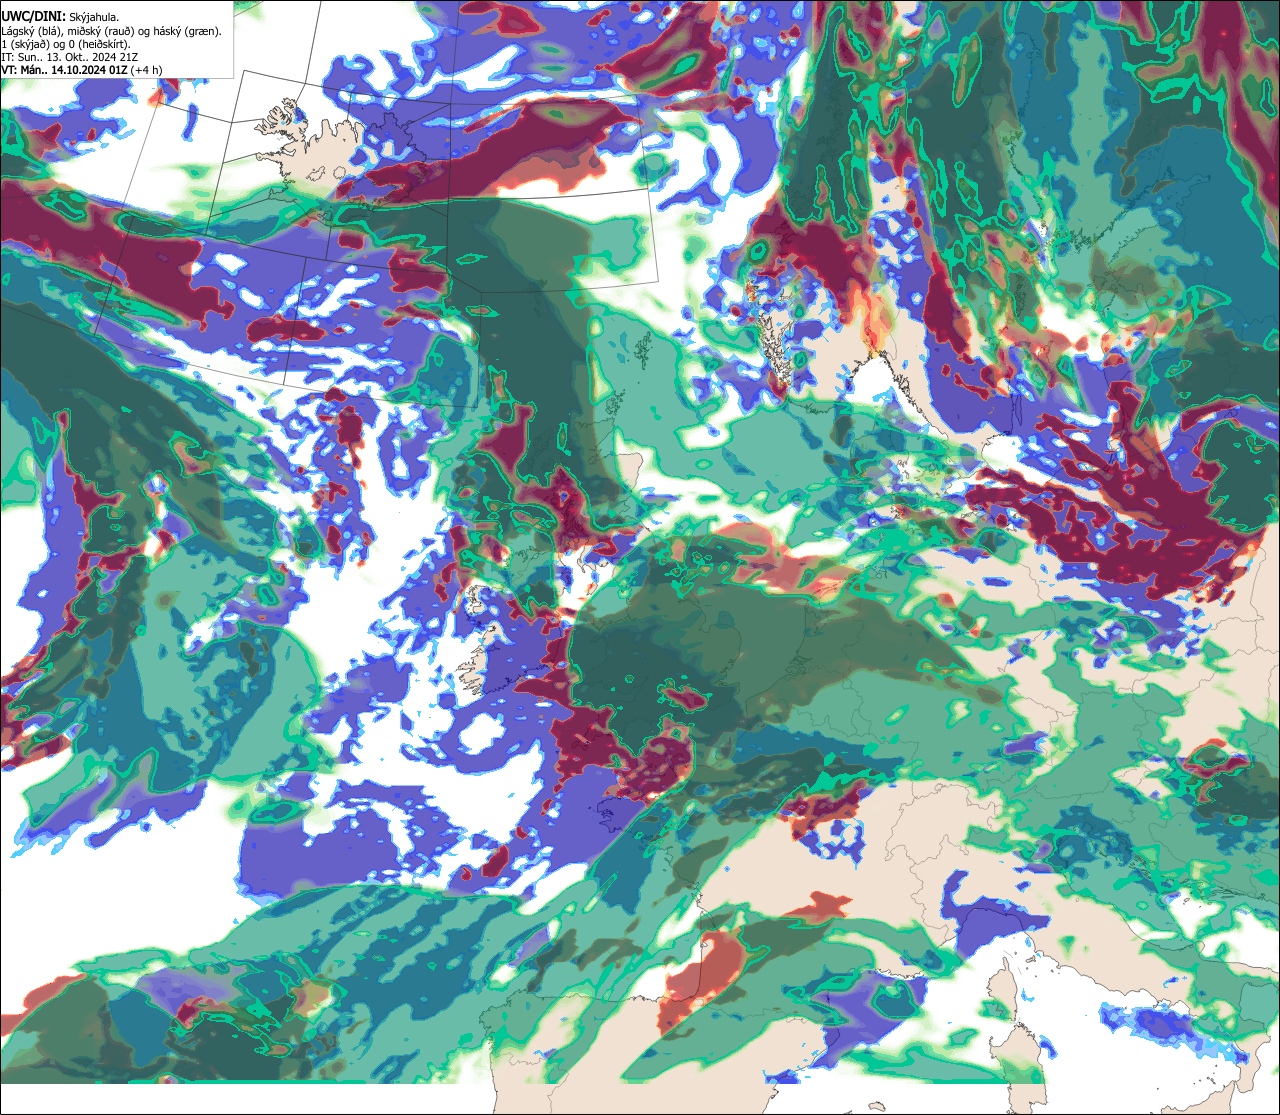Click the '1 (skýjað) og 0 (heiðskírt).' line

pyautogui.click(x=65, y=44)
